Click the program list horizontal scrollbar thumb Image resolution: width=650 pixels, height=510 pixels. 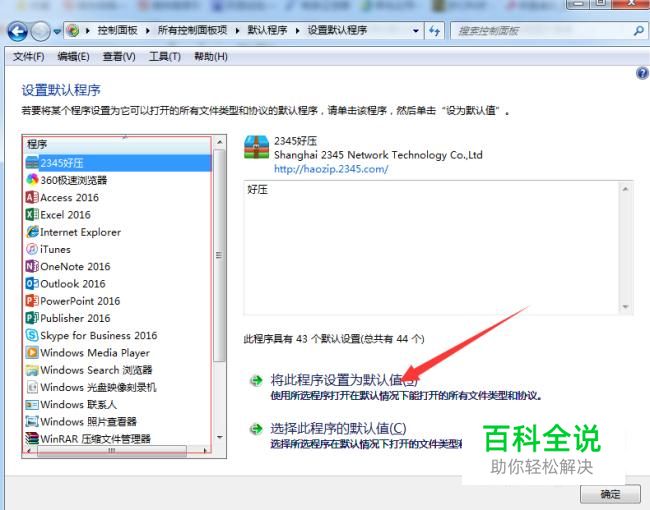(112, 450)
